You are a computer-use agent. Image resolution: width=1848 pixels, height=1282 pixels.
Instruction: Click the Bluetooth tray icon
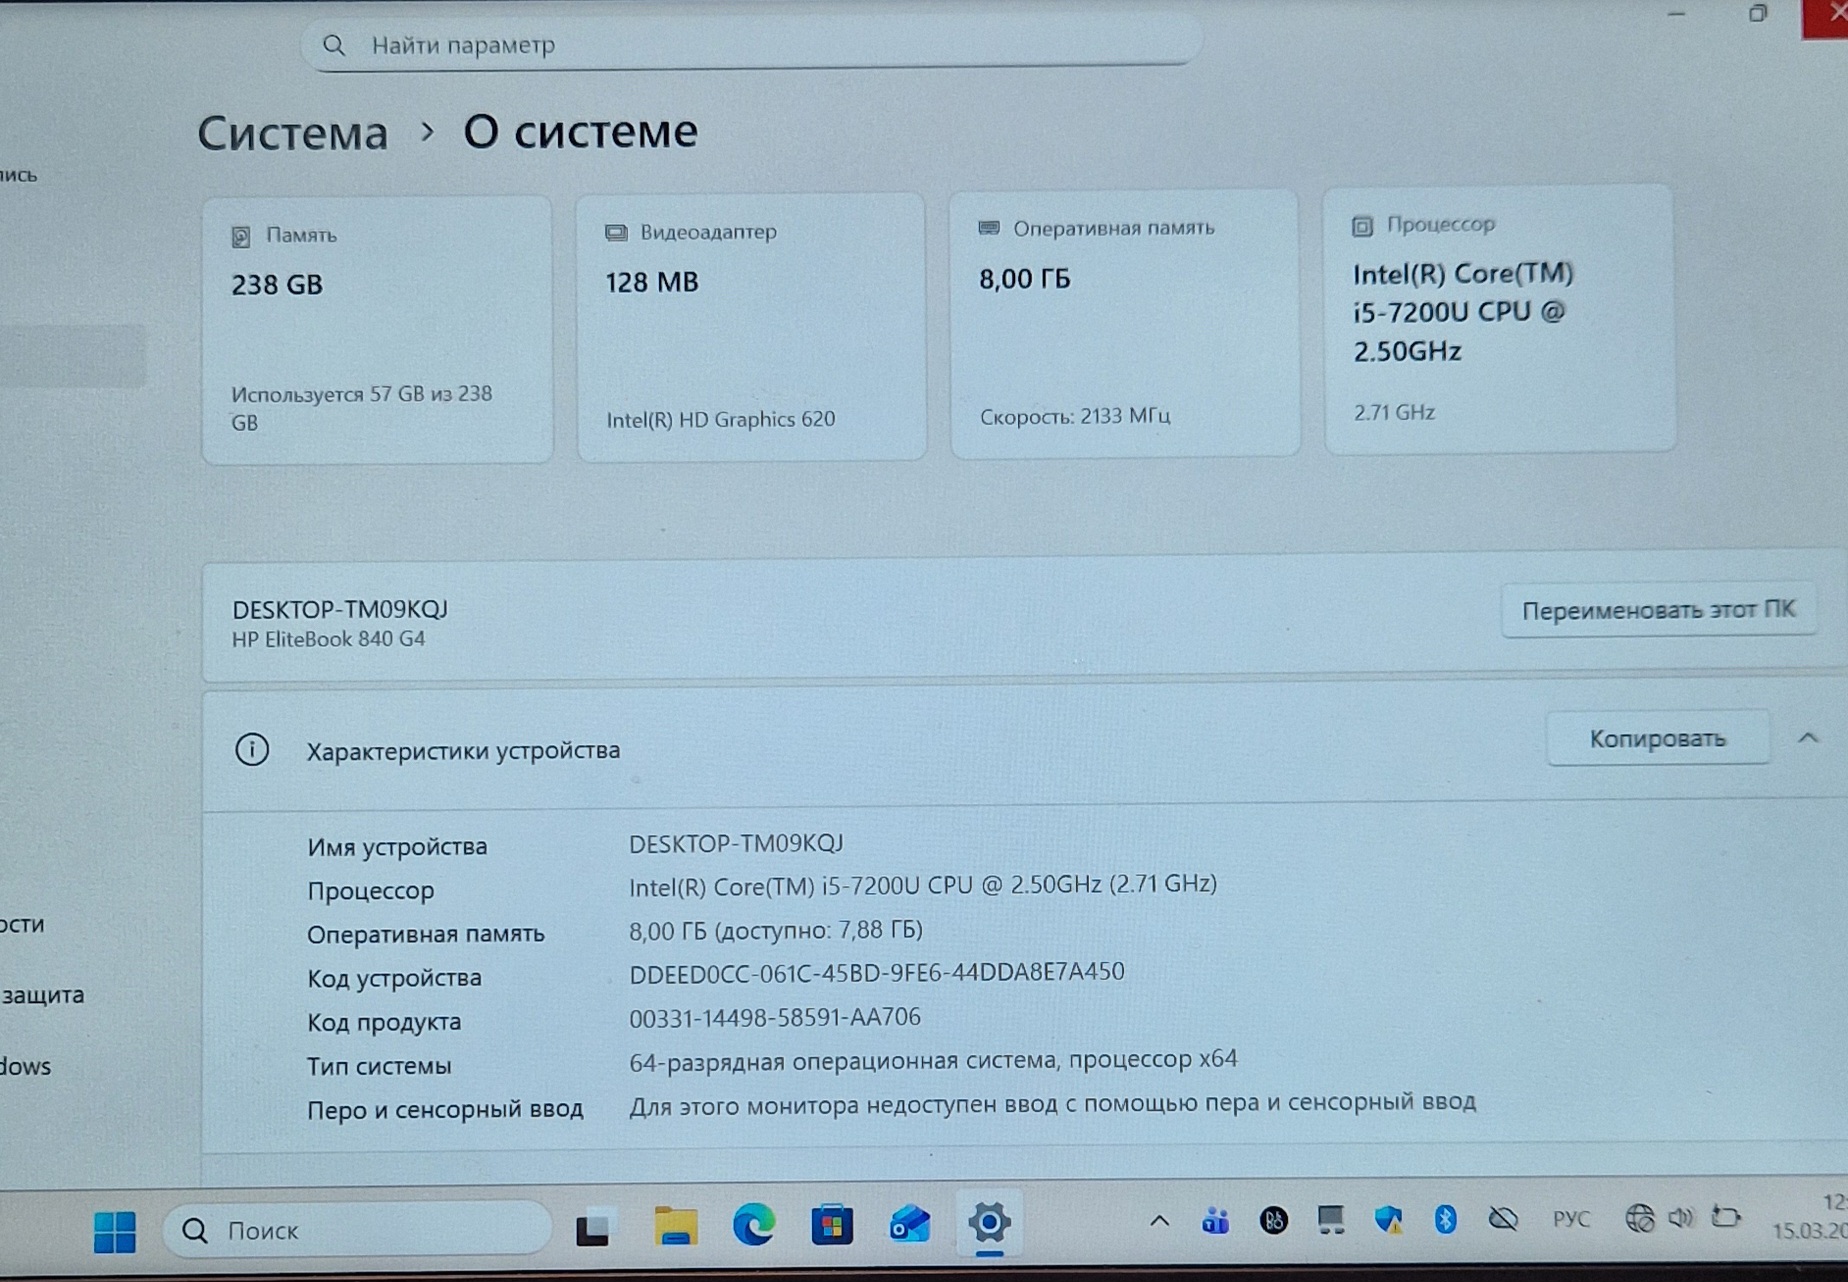pos(1445,1219)
